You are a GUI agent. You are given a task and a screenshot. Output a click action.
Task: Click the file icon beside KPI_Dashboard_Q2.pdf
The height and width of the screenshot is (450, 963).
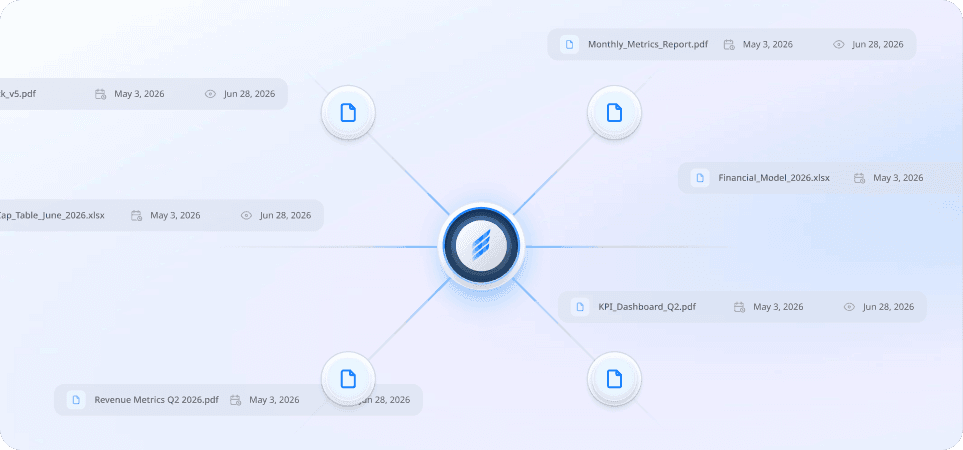pos(580,307)
